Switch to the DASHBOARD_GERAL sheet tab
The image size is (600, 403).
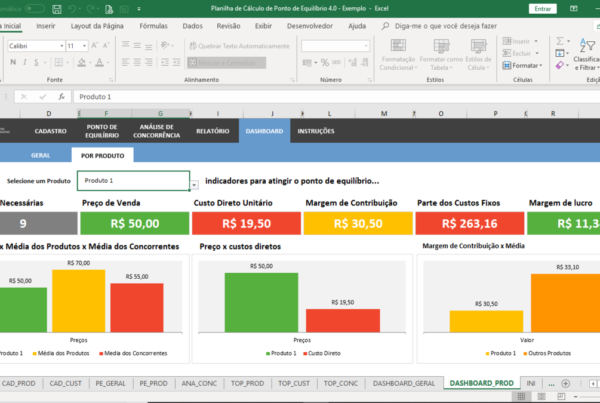(x=404, y=383)
